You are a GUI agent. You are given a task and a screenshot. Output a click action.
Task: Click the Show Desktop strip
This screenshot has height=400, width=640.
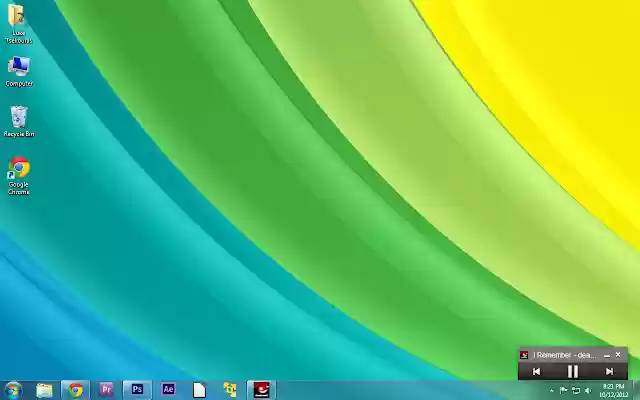click(x=636, y=391)
